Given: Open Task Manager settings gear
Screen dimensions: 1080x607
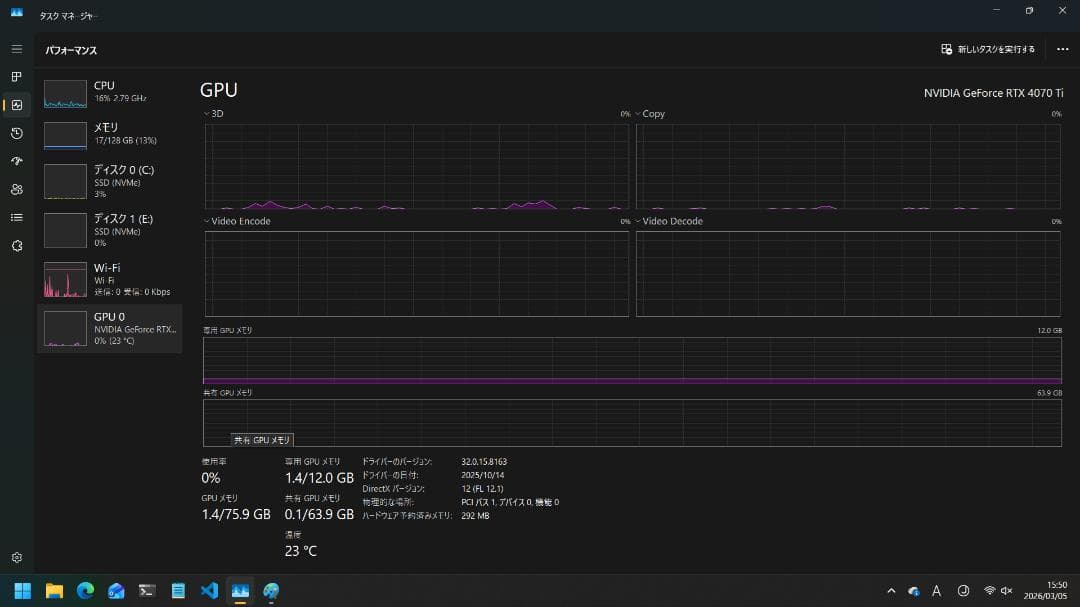Looking at the screenshot, I should coord(16,558).
